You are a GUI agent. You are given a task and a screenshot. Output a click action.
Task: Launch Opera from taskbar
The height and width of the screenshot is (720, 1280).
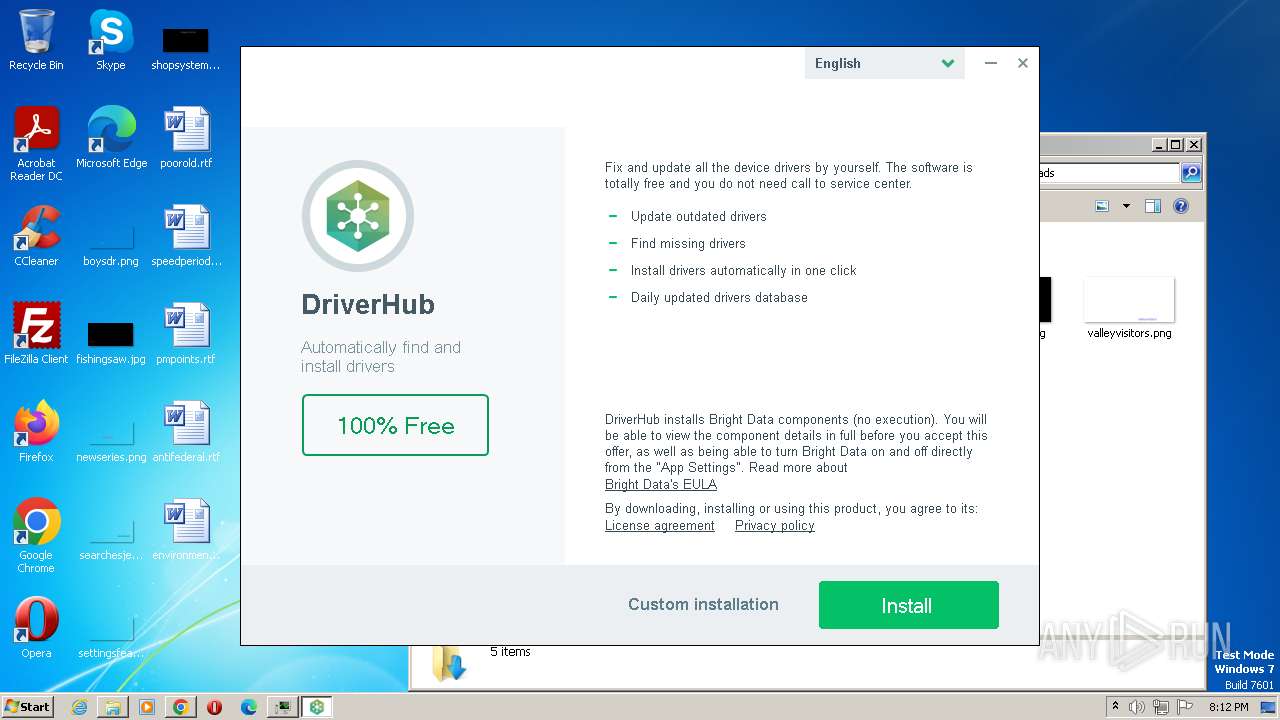[x=215, y=707]
